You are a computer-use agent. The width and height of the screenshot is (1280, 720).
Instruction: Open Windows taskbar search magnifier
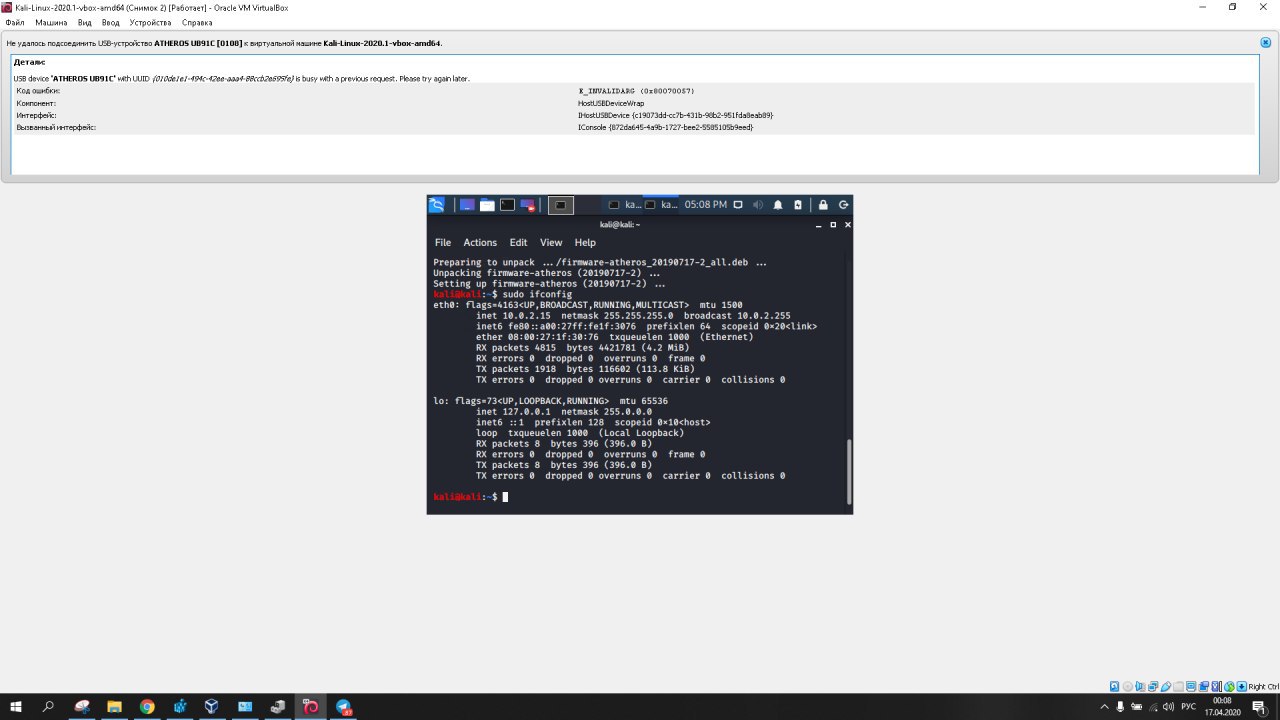pyautogui.click(x=48, y=706)
